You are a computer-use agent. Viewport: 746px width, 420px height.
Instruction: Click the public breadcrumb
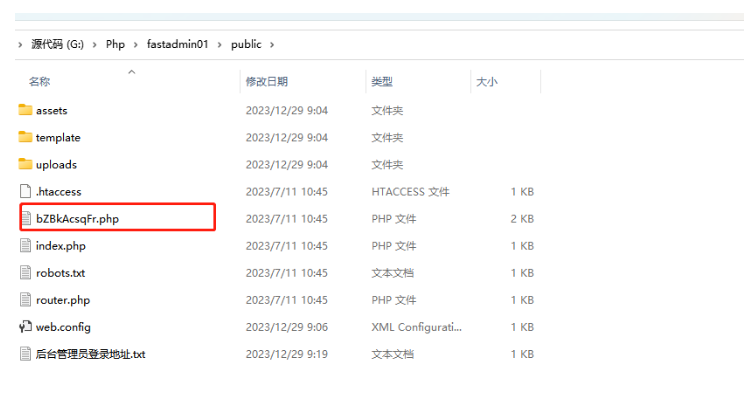246,45
